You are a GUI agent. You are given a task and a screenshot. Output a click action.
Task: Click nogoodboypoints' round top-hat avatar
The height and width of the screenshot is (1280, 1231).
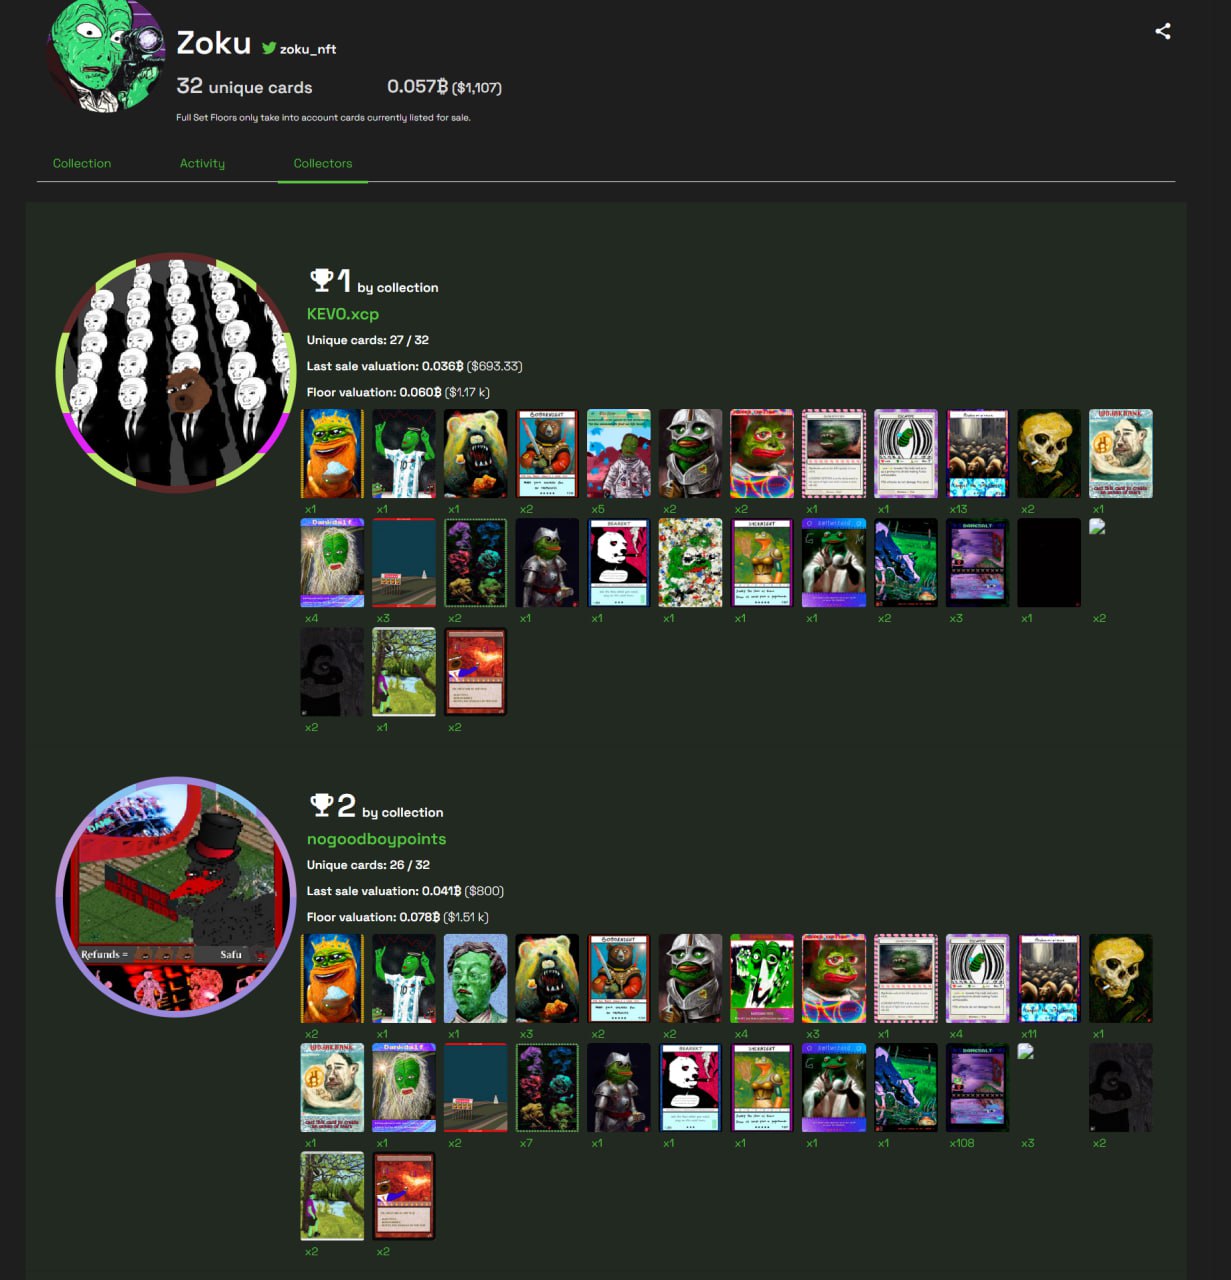tap(176, 897)
